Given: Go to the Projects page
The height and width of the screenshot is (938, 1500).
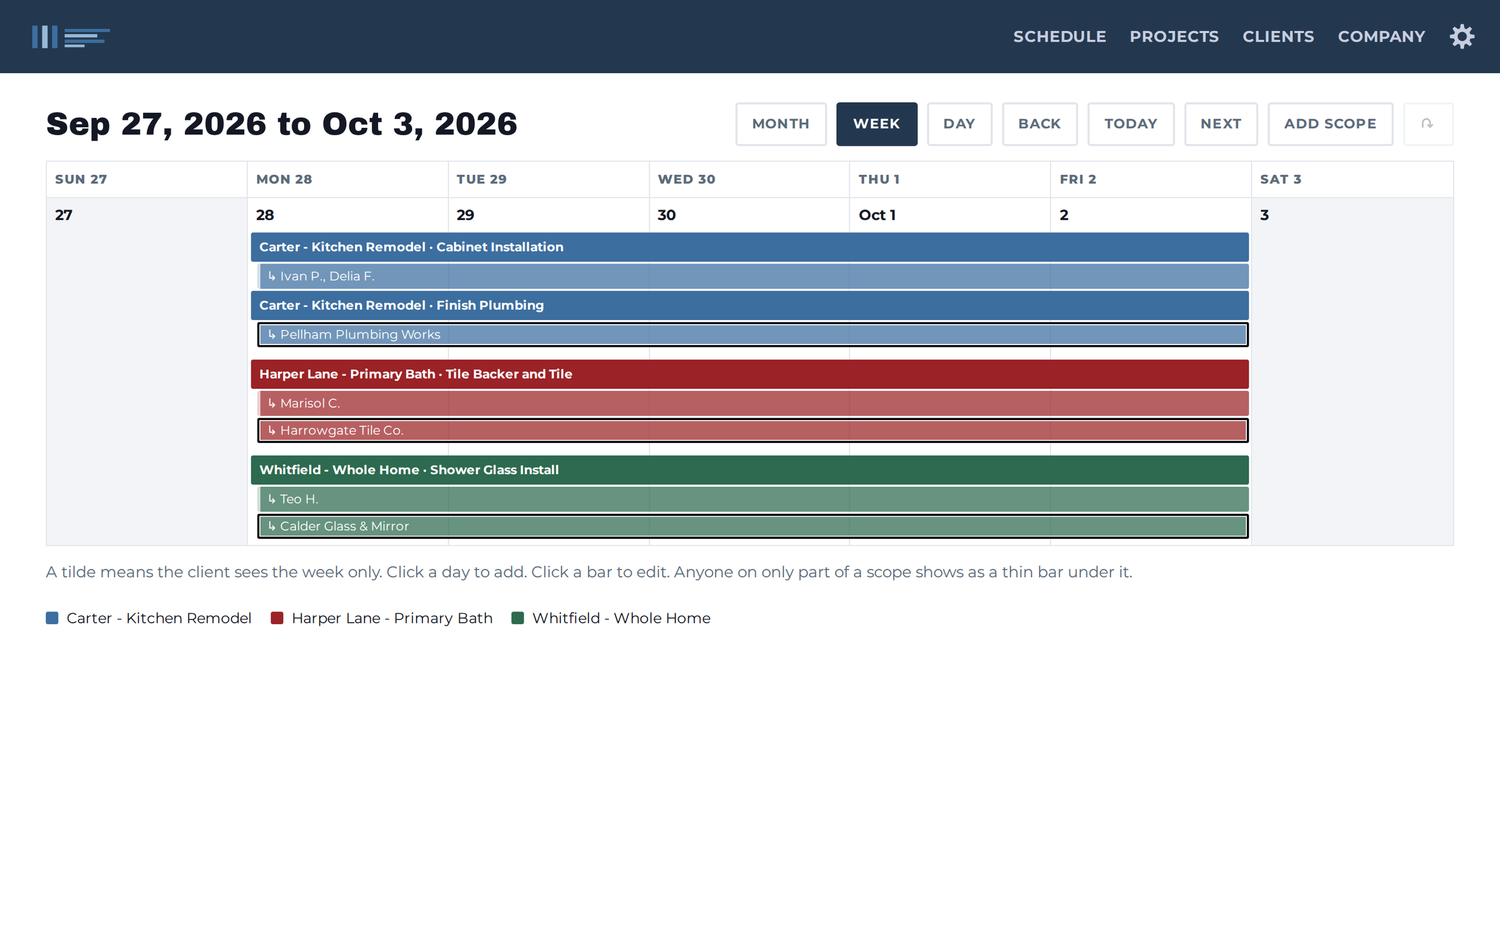Looking at the screenshot, I should pyautogui.click(x=1174, y=37).
